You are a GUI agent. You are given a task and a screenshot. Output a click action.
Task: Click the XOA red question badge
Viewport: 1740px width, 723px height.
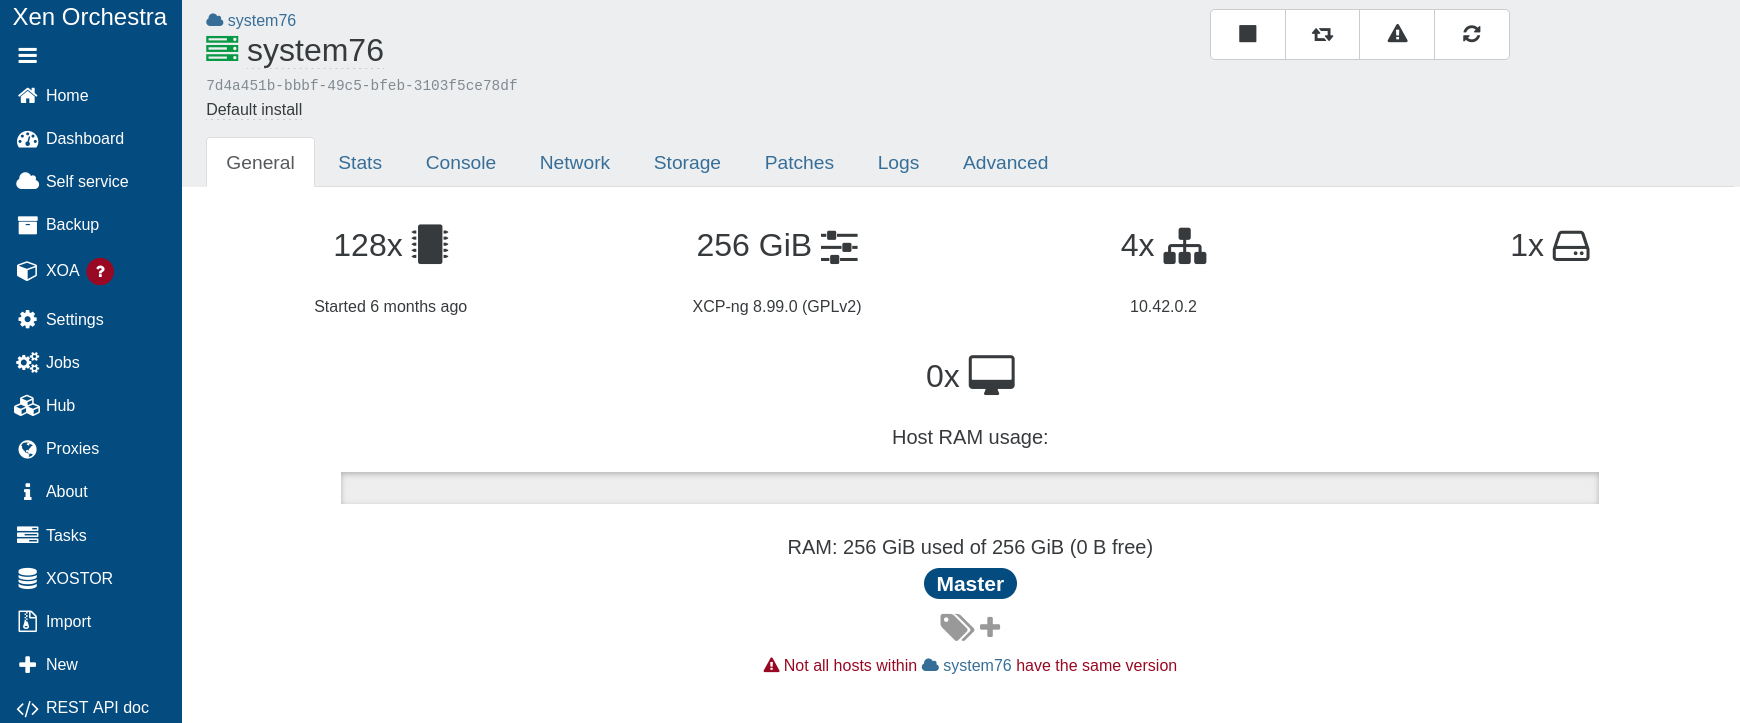100,271
